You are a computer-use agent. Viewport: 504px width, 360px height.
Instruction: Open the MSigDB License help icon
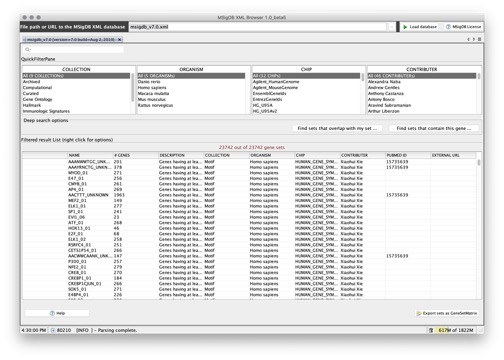(448, 27)
